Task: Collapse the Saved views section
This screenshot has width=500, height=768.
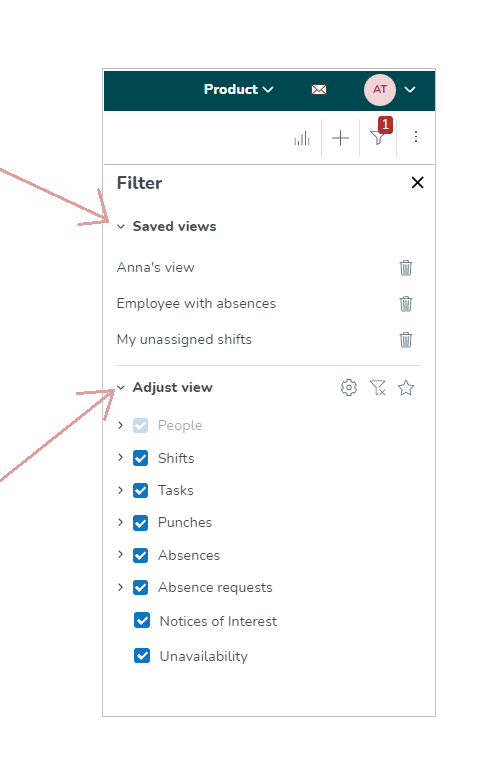Action: point(120,227)
